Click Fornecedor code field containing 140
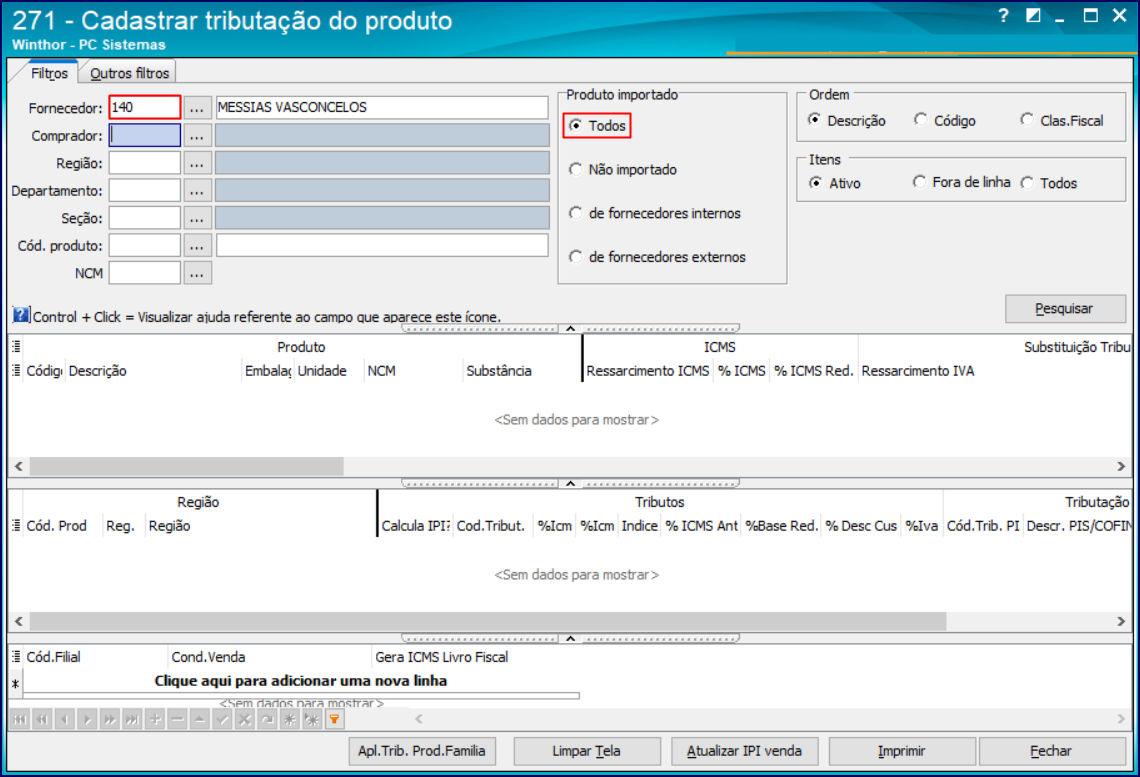This screenshot has height=777, width=1140. 145,108
